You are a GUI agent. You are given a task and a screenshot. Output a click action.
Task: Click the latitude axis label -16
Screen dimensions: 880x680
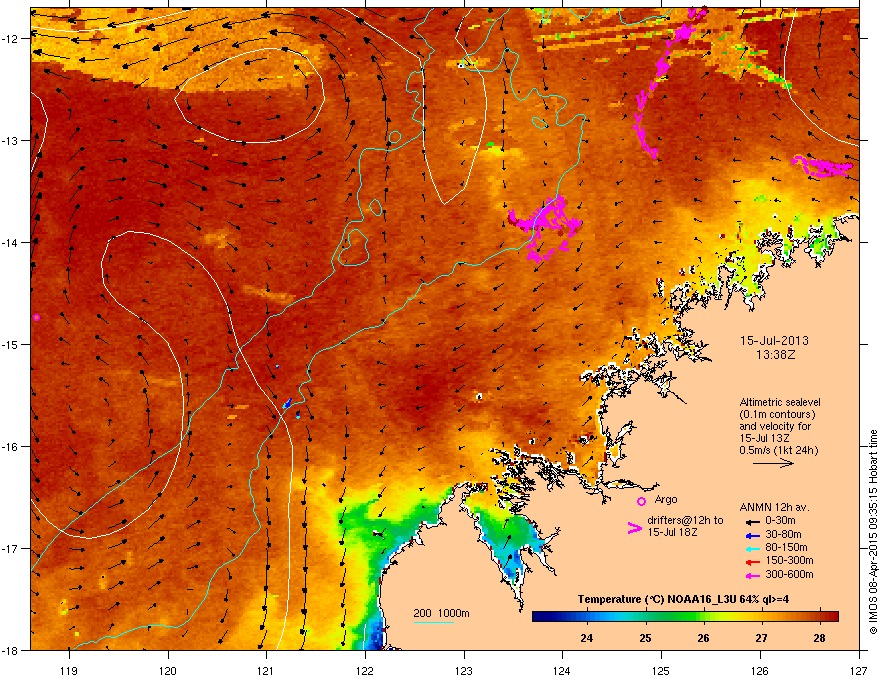coord(10,447)
